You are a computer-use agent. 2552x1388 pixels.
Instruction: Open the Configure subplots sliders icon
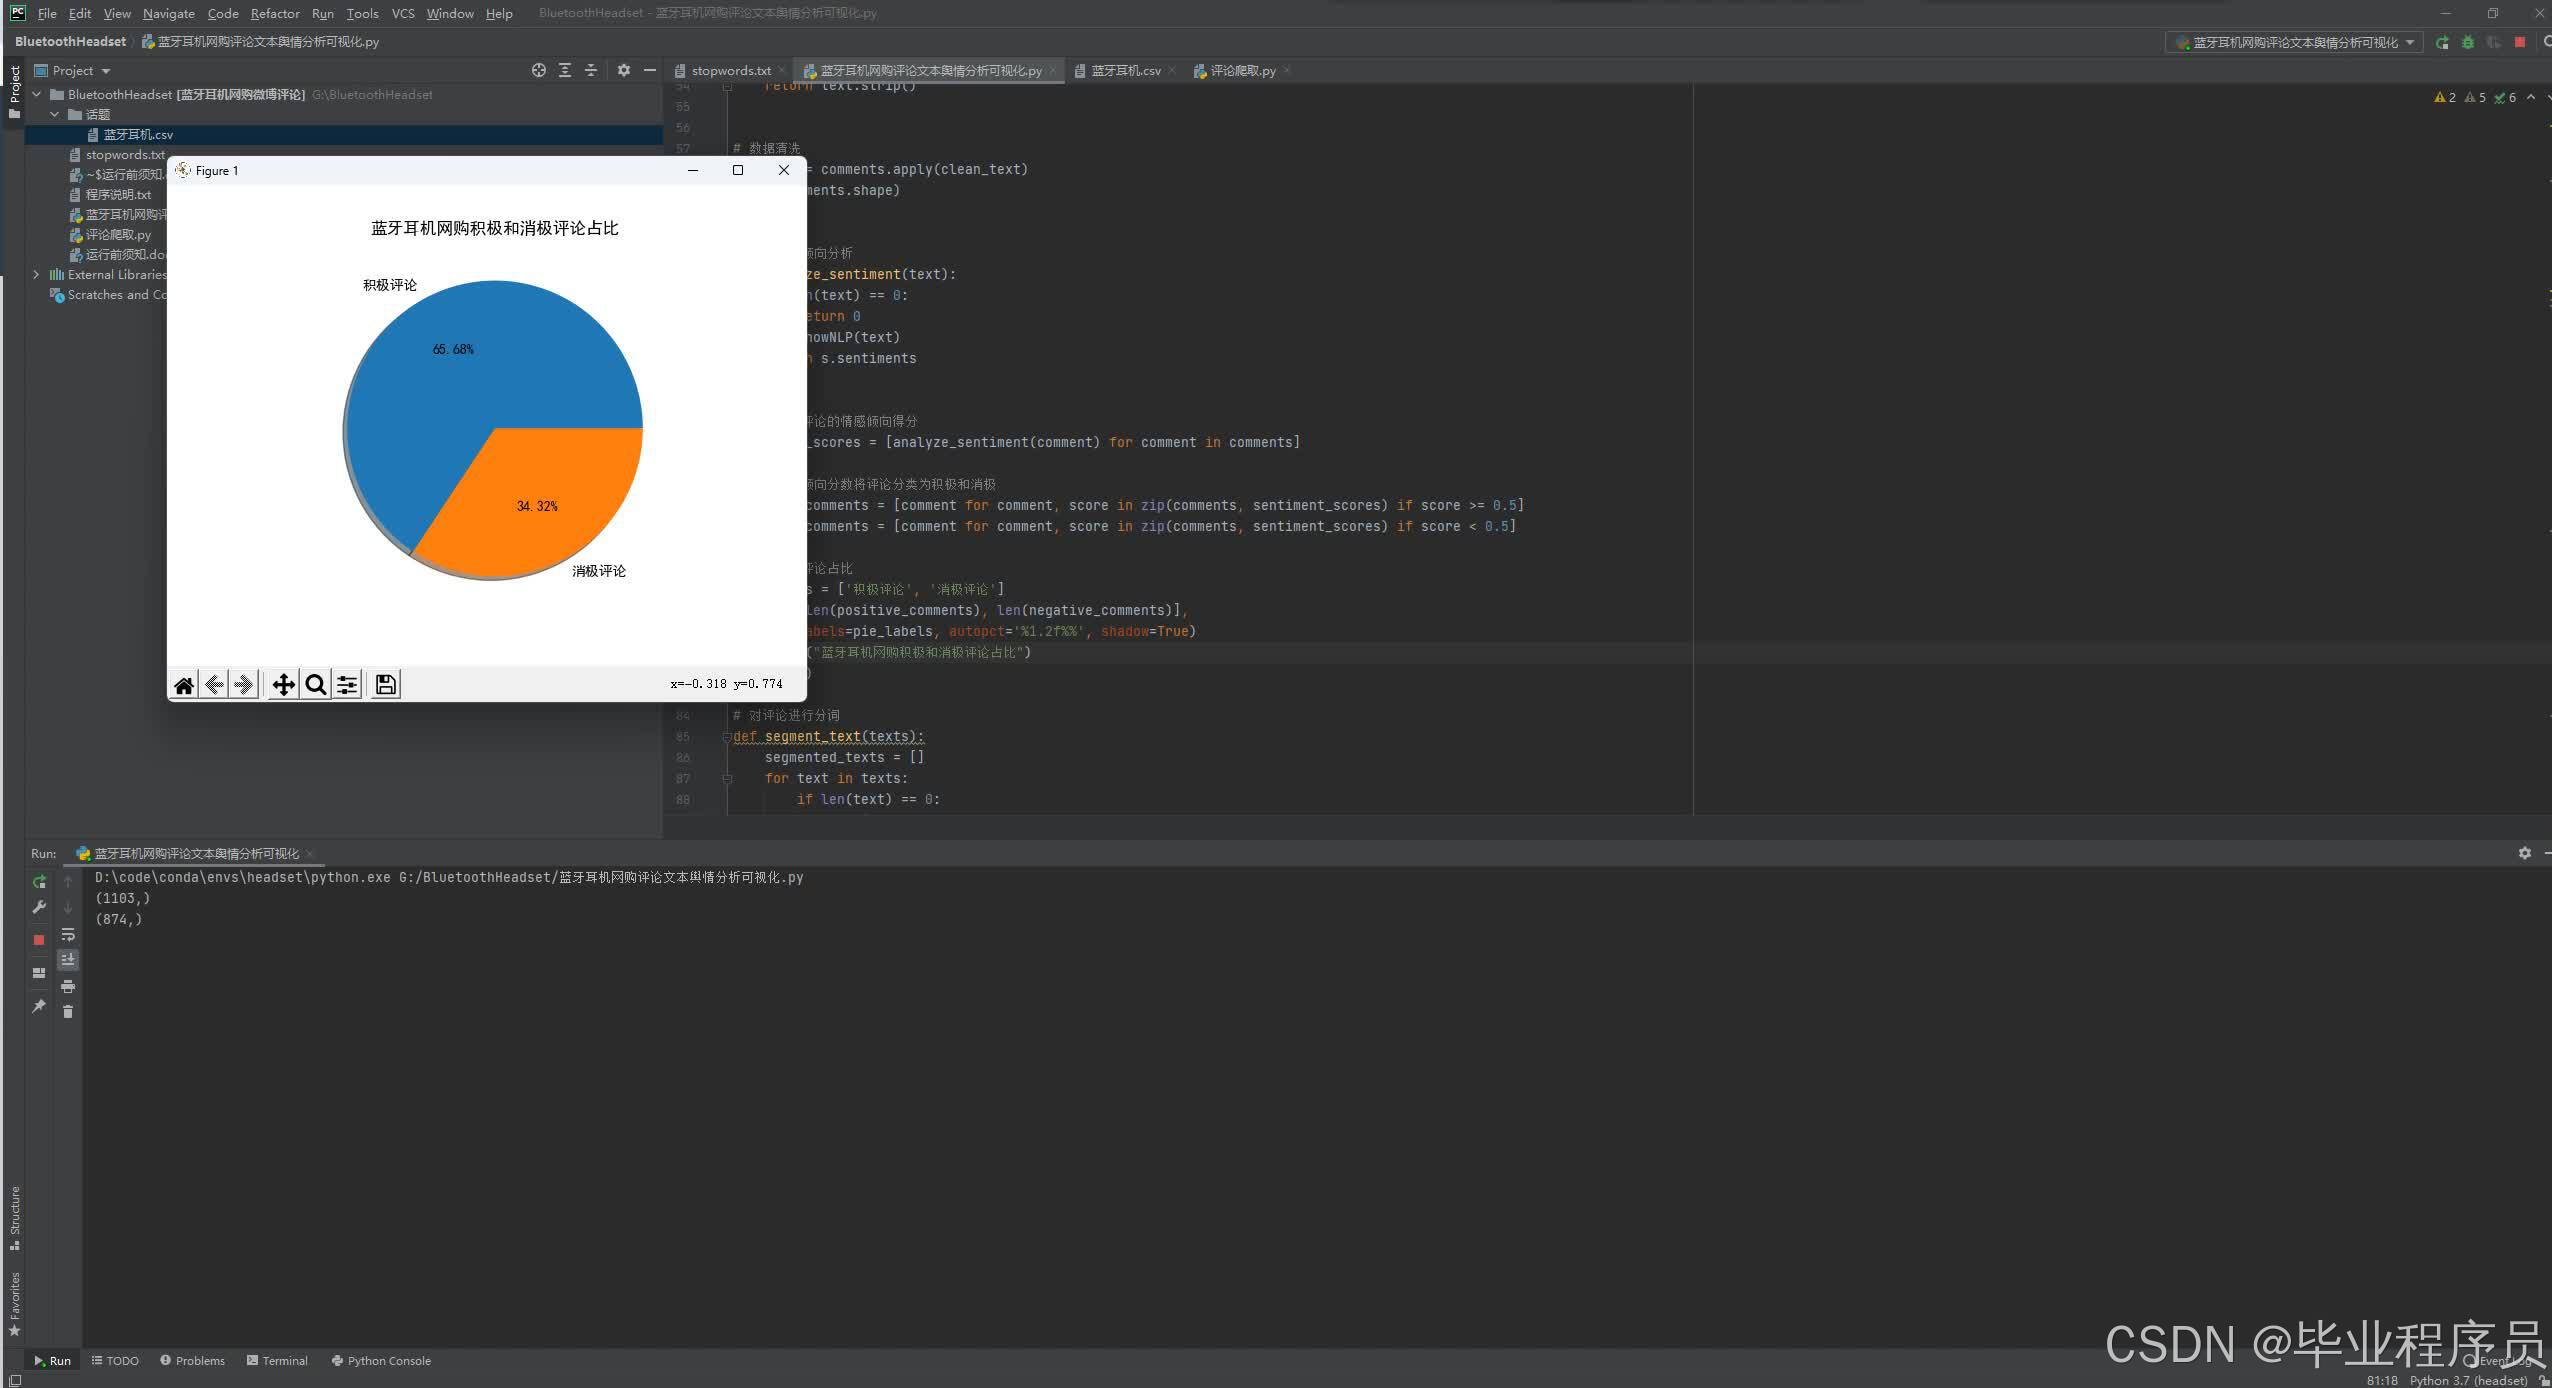point(347,685)
